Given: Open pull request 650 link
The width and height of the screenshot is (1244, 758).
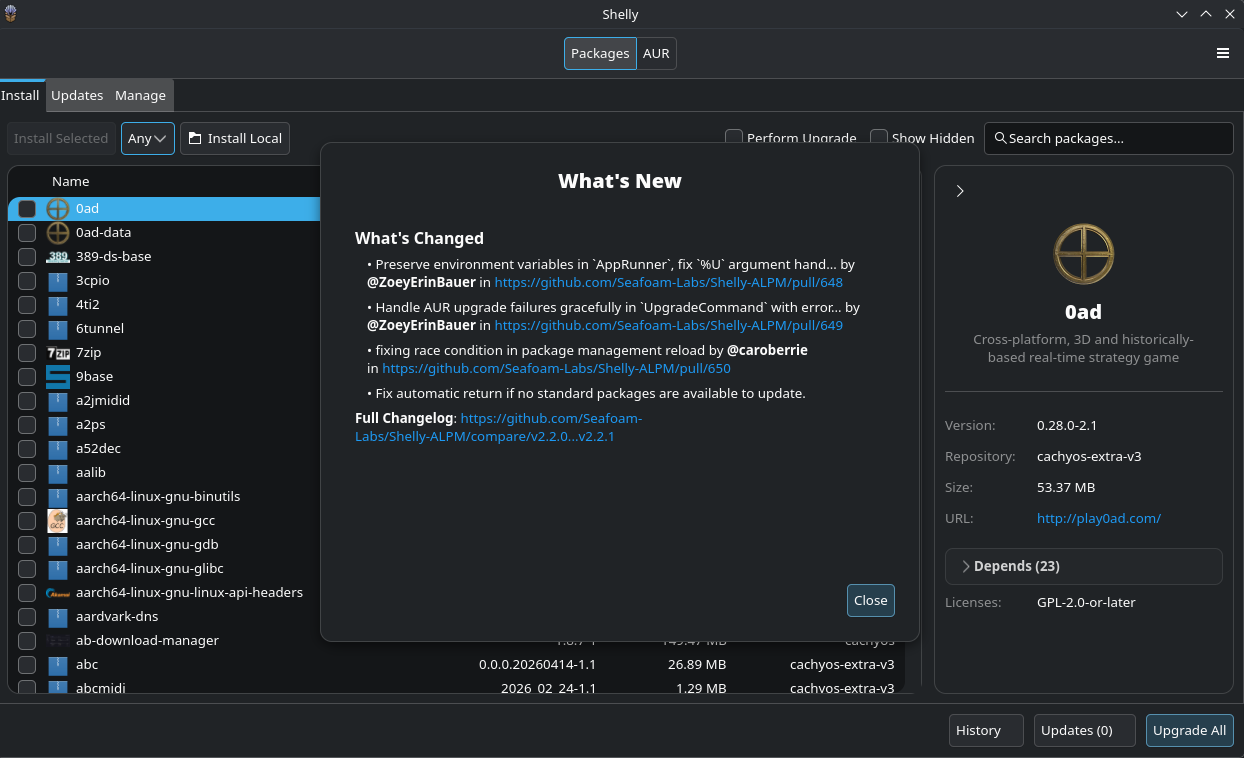Looking at the screenshot, I should click(x=556, y=368).
